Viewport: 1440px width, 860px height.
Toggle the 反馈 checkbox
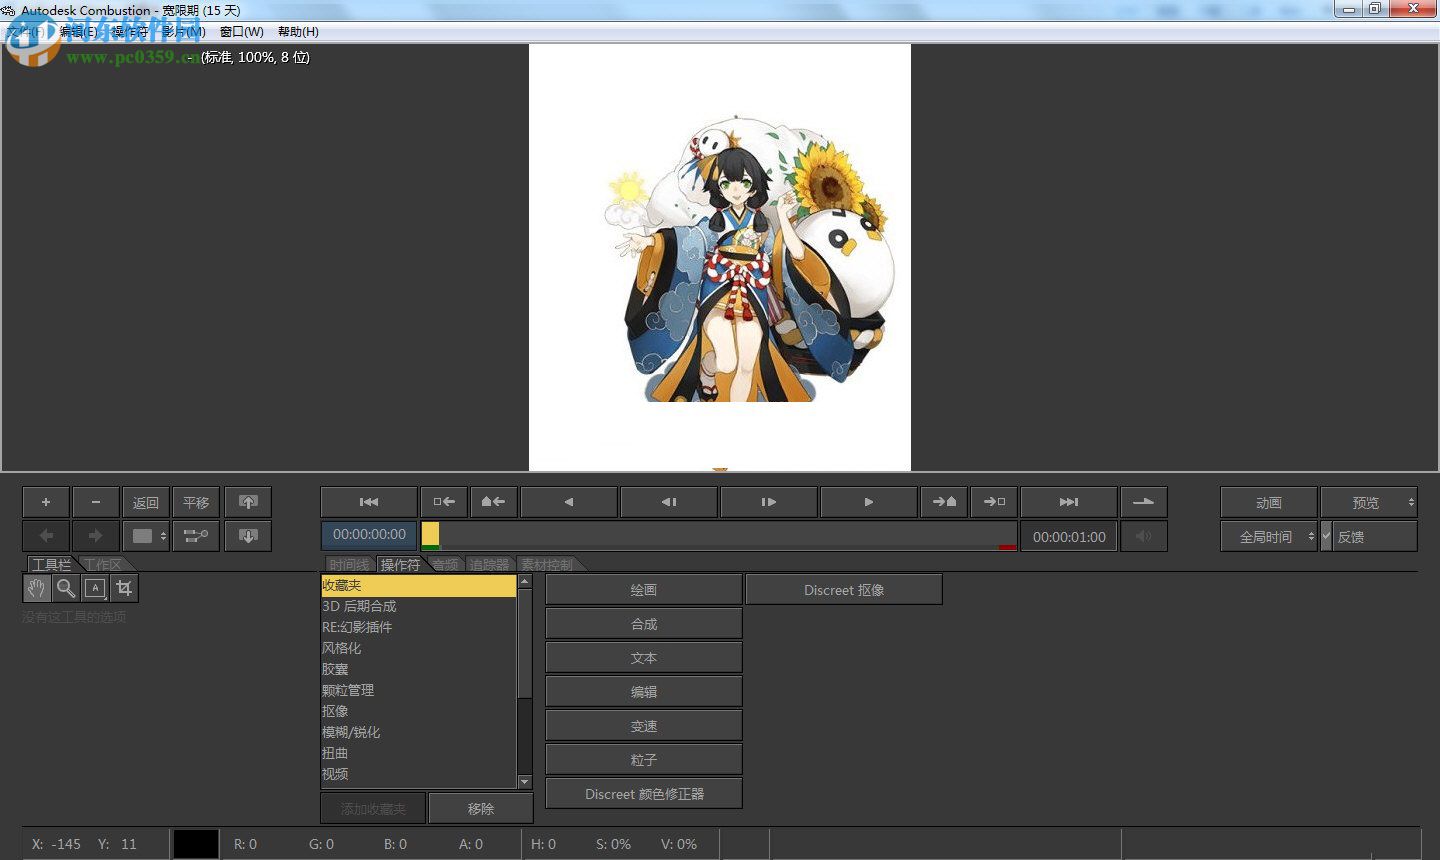[1327, 537]
